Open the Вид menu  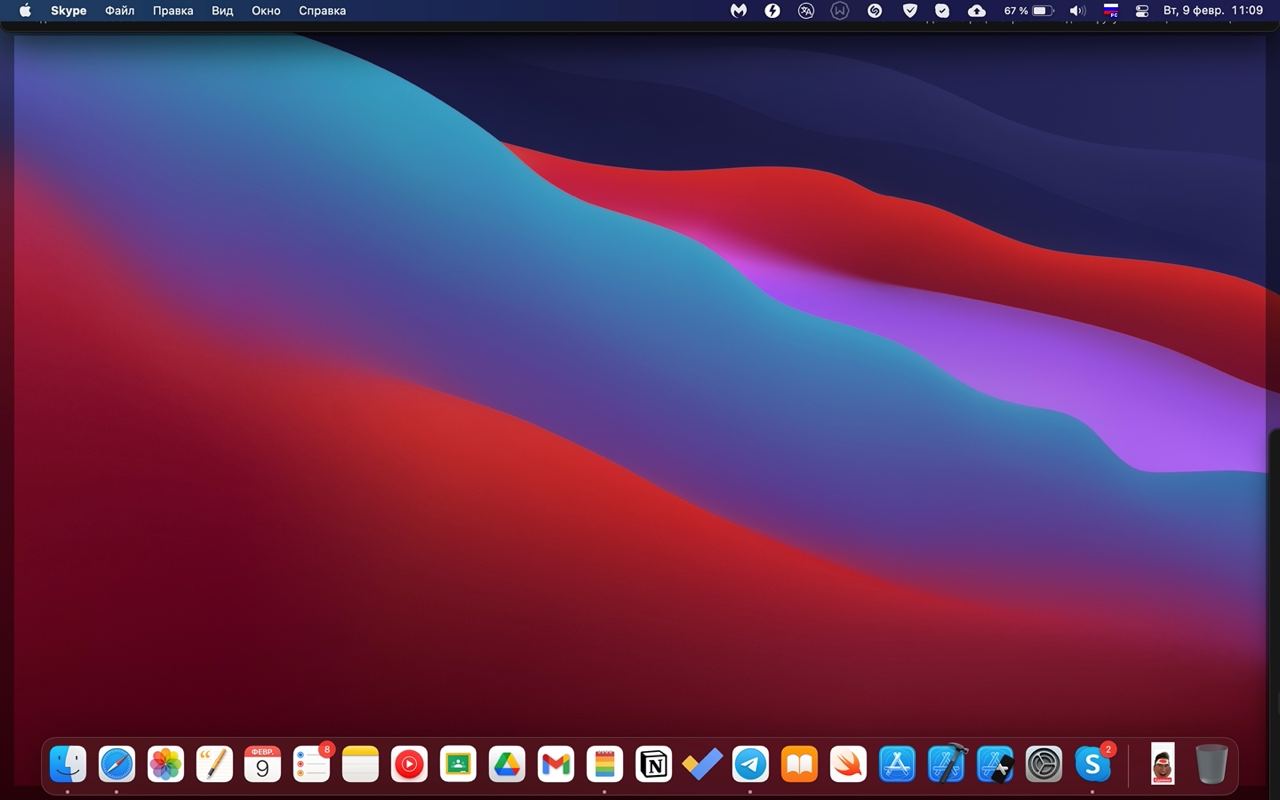coord(222,10)
